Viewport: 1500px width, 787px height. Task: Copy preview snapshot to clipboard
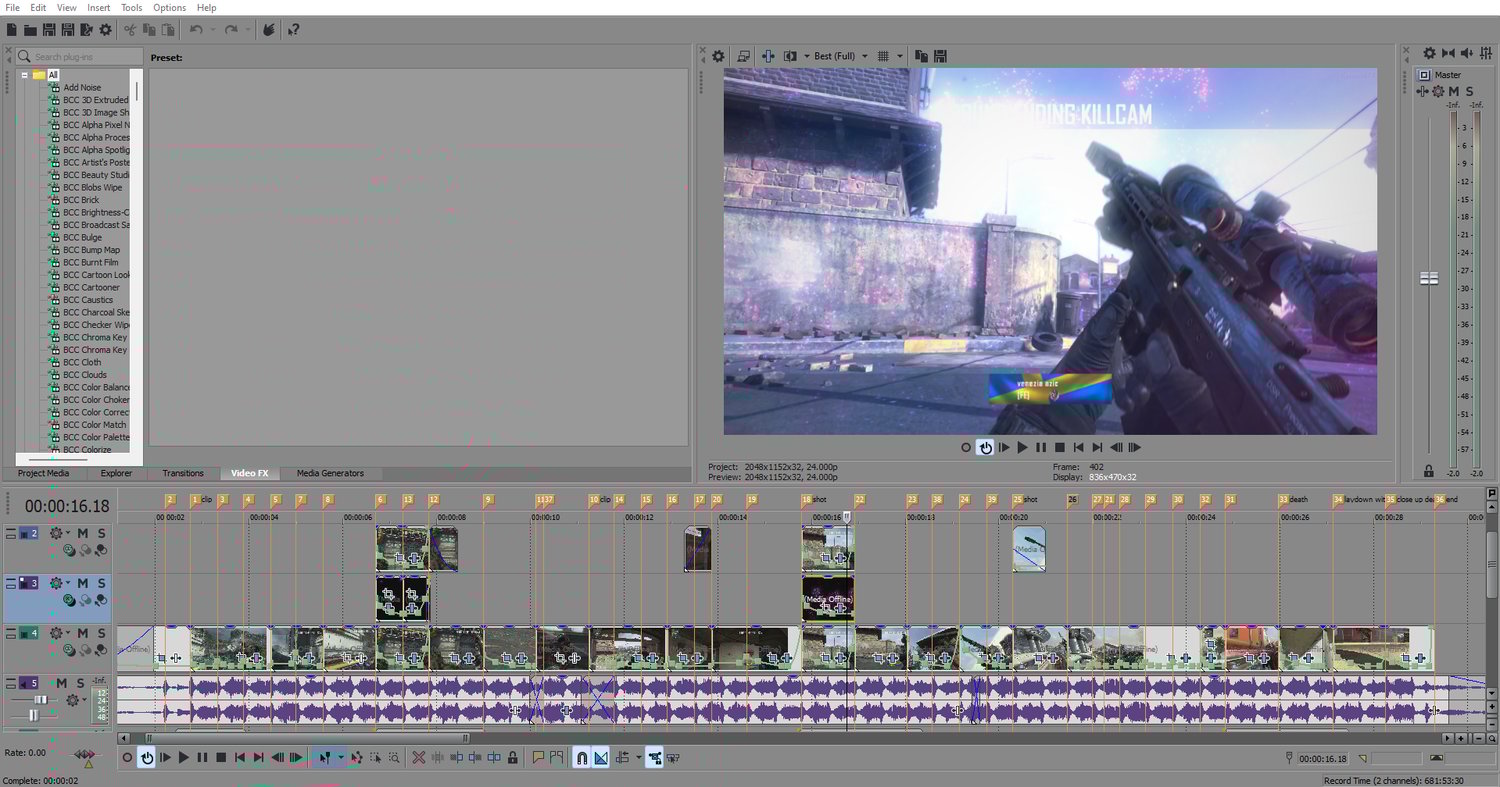click(921, 56)
